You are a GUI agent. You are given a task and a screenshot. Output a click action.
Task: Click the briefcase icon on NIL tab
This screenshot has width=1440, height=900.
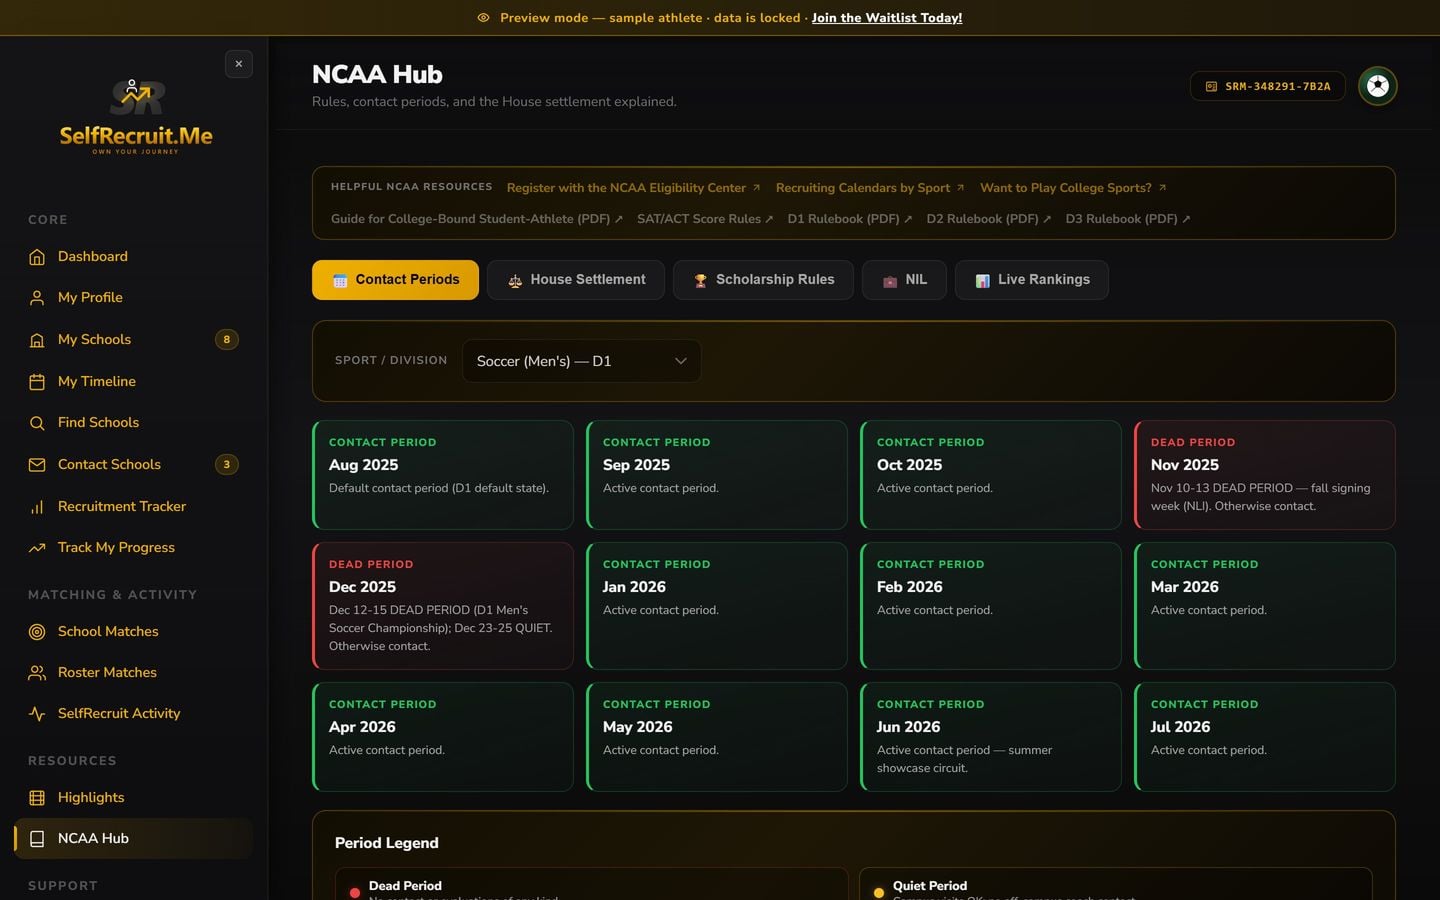[890, 281]
